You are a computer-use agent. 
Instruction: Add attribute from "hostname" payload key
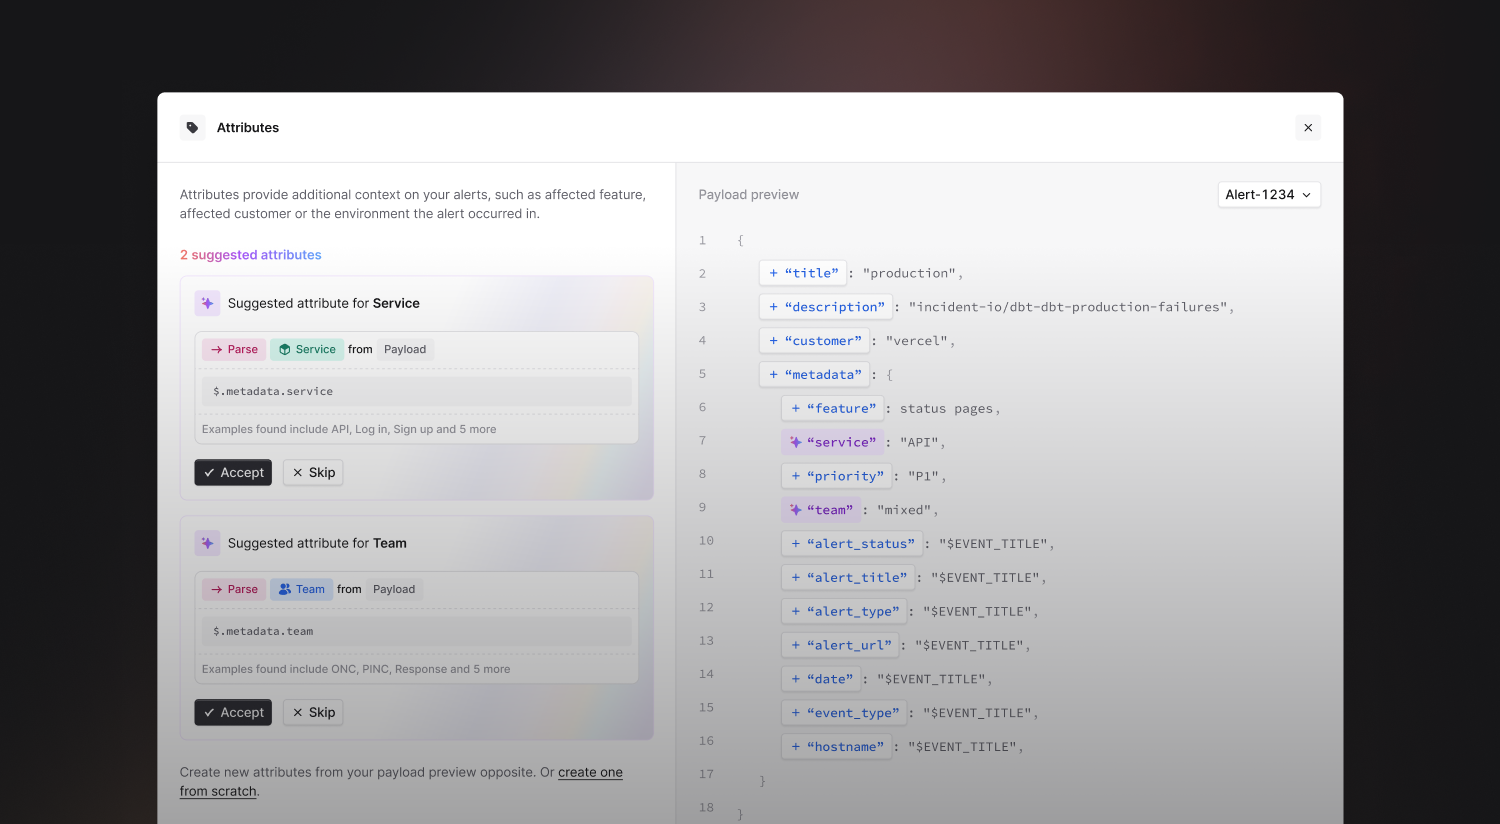tap(837, 747)
